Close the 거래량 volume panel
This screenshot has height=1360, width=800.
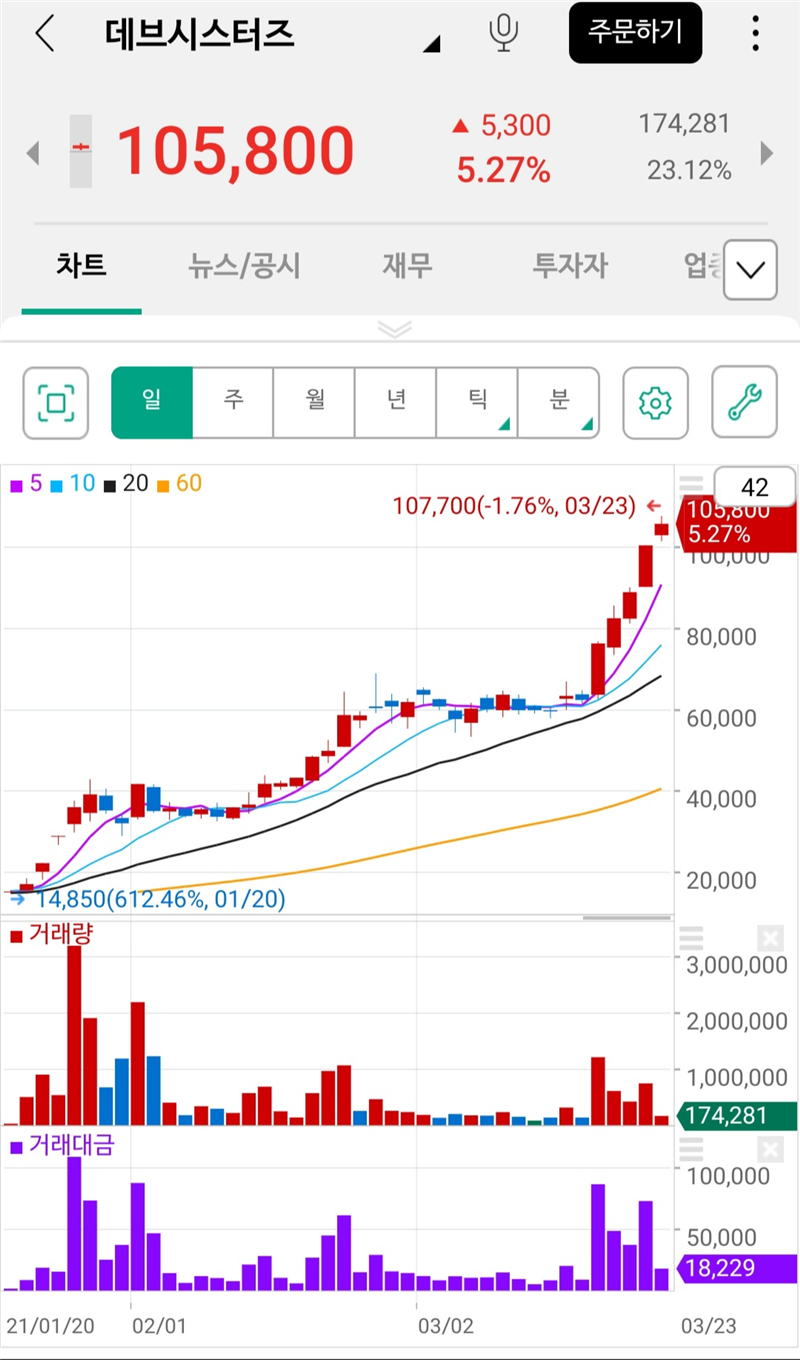coord(770,938)
